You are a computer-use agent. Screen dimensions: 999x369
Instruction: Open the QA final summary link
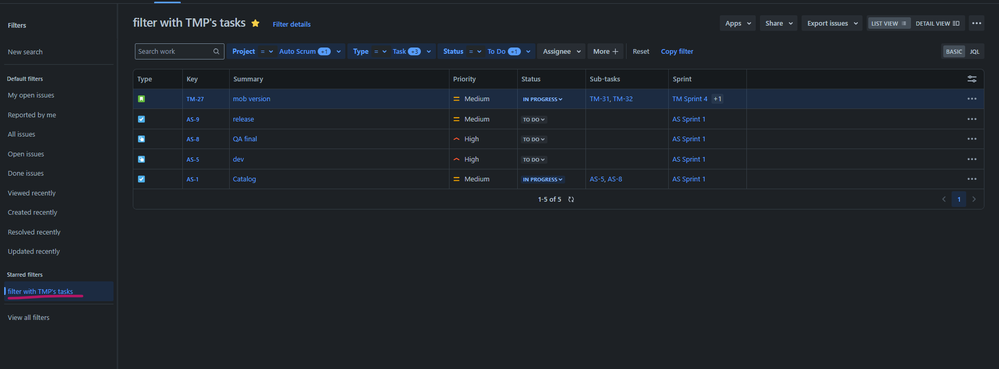(x=245, y=139)
